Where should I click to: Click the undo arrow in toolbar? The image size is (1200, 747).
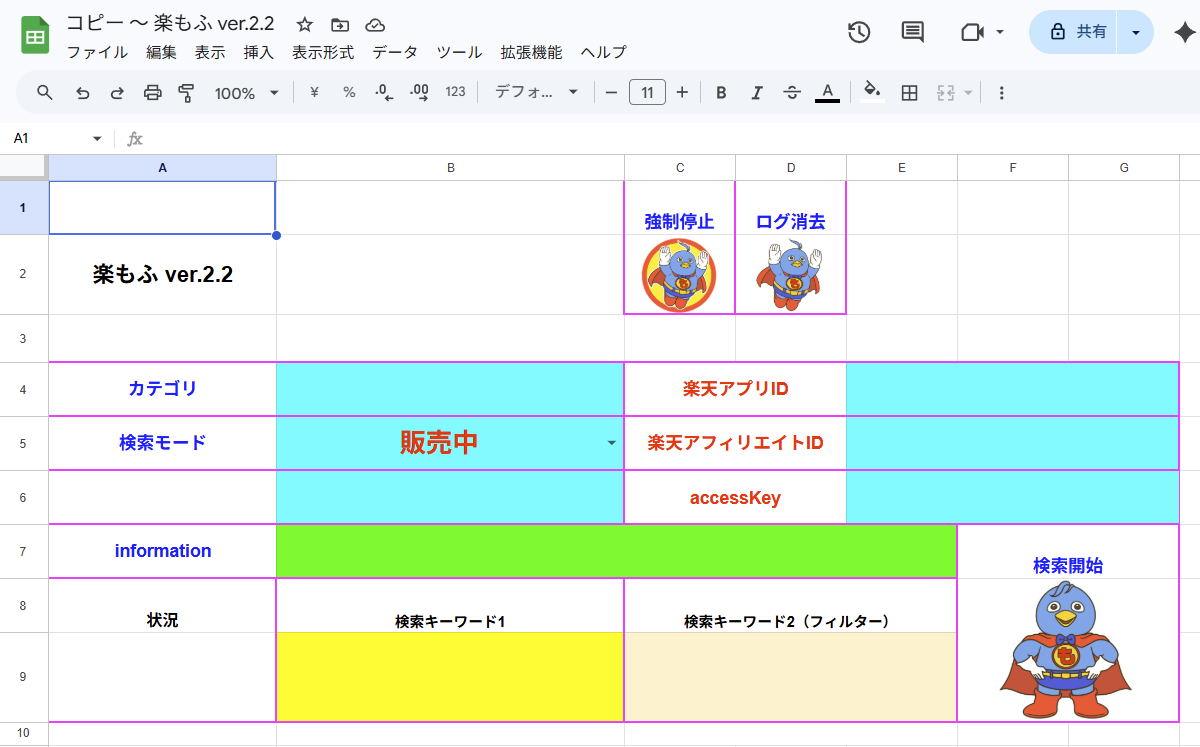pyautogui.click(x=83, y=93)
